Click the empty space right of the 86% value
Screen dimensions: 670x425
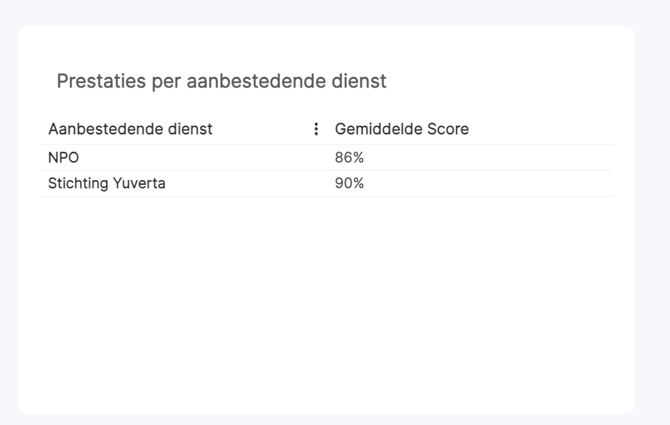(488, 158)
